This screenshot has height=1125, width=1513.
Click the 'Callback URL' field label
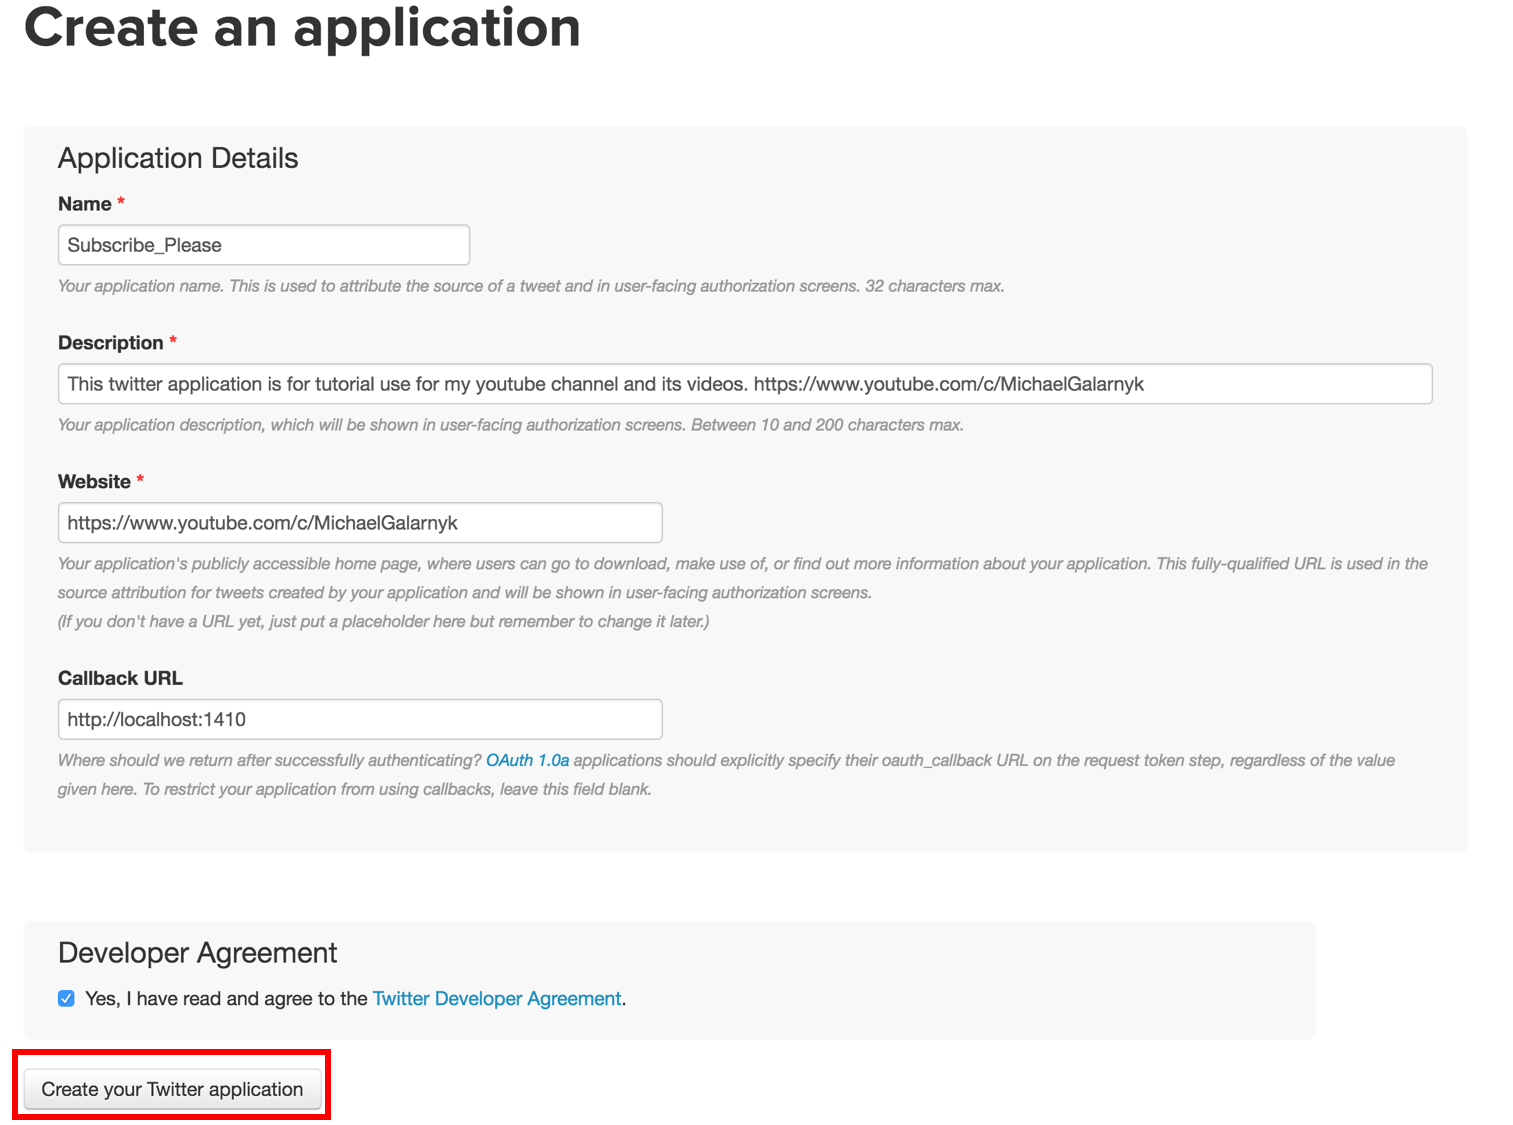pyautogui.click(x=120, y=678)
